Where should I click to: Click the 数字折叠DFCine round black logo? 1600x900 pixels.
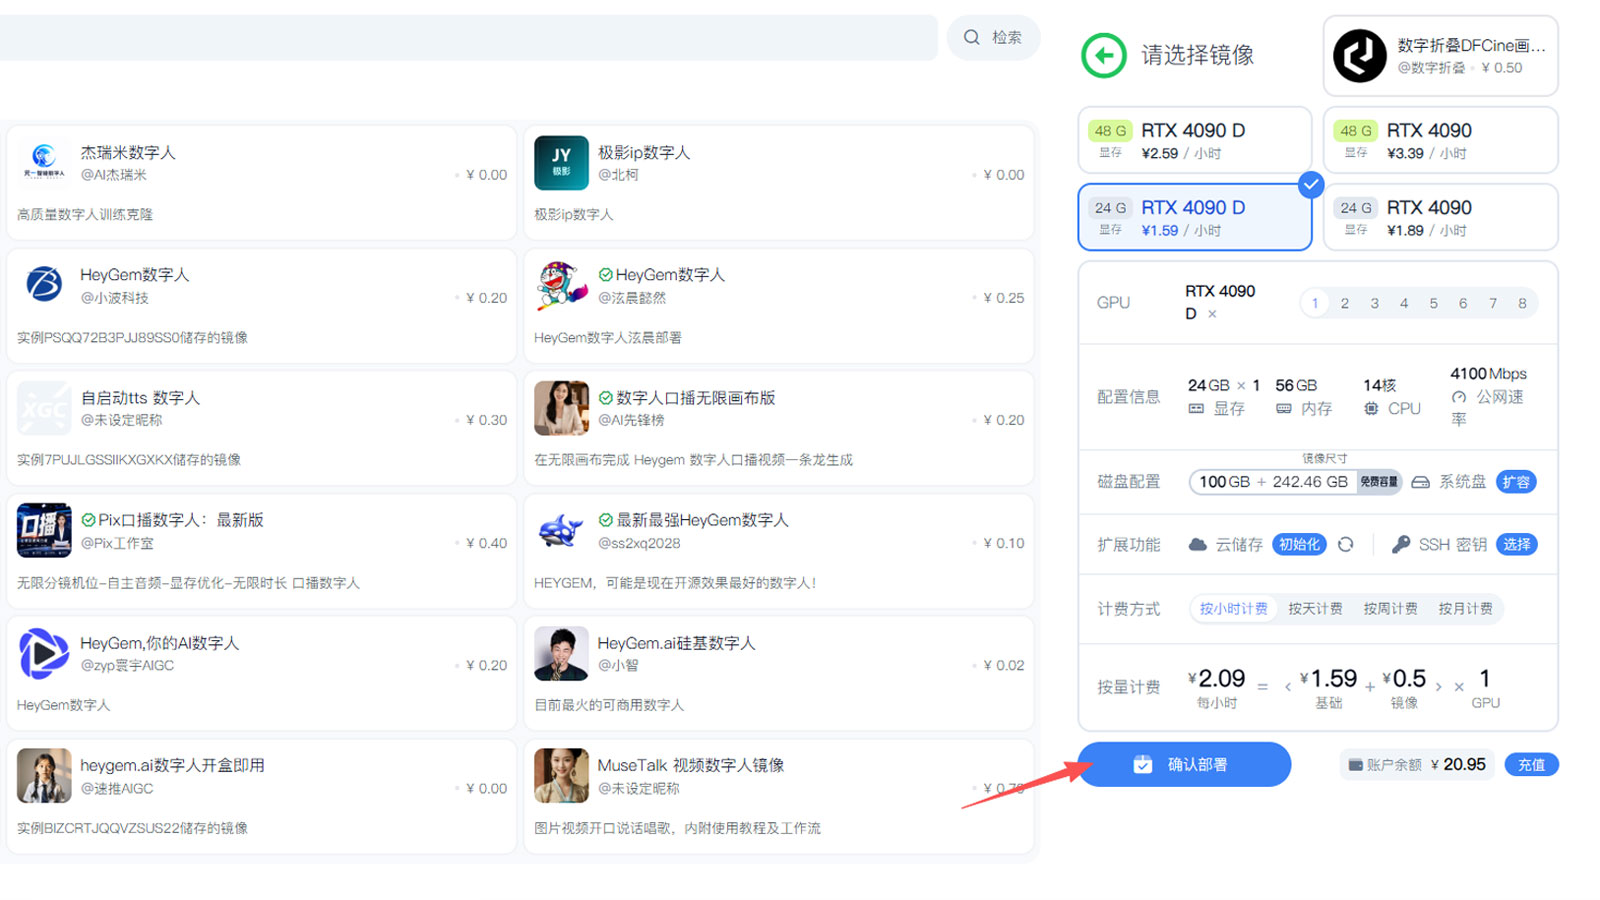click(1360, 56)
